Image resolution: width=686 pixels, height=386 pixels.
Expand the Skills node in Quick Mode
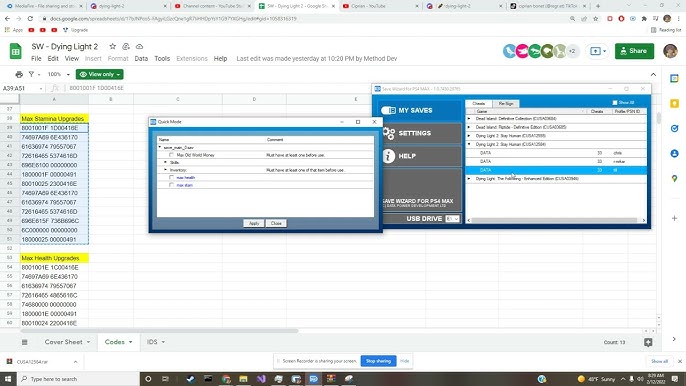pyautogui.click(x=165, y=162)
